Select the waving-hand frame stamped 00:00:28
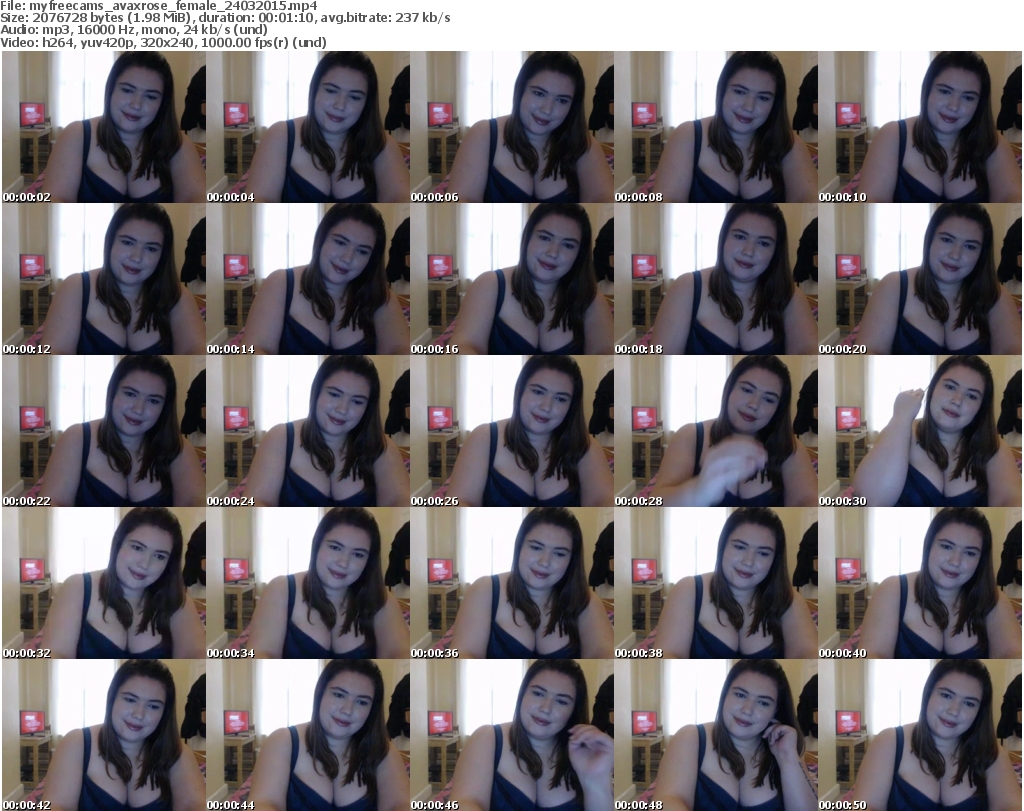This screenshot has width=1024, height=811. pyautogui.click(x=716, y=431)
